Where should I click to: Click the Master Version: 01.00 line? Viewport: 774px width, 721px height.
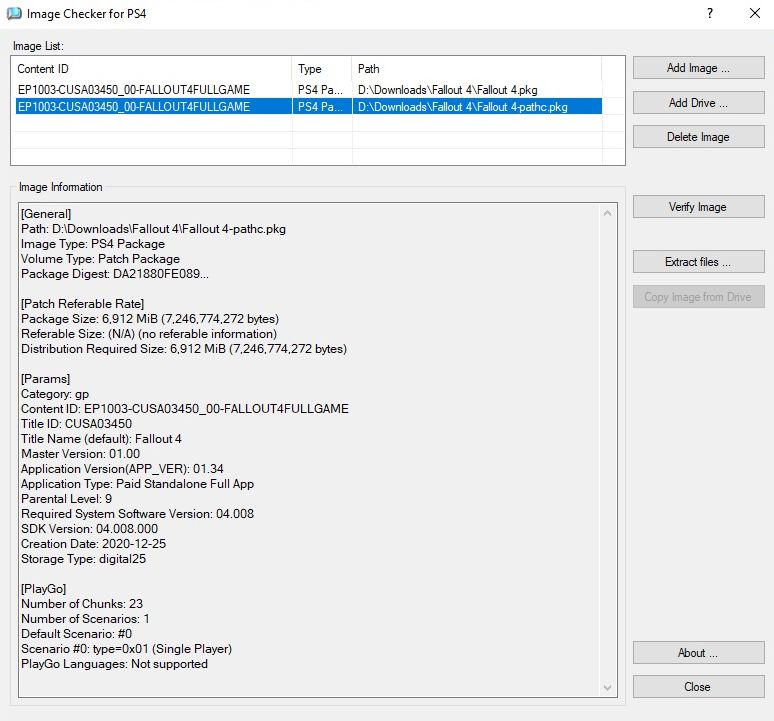tap(80, 454)
